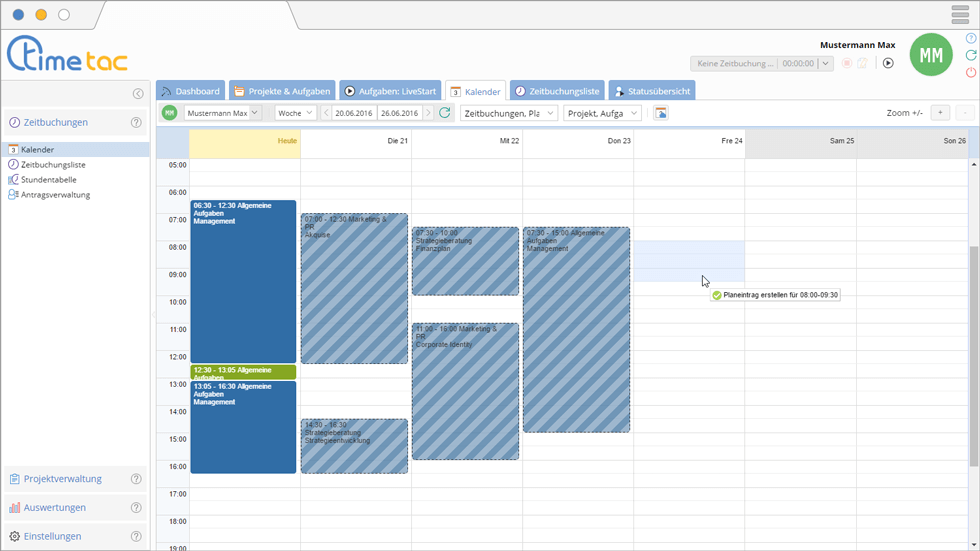Expand the Auswertungen sidebar section

click(55, 507)
